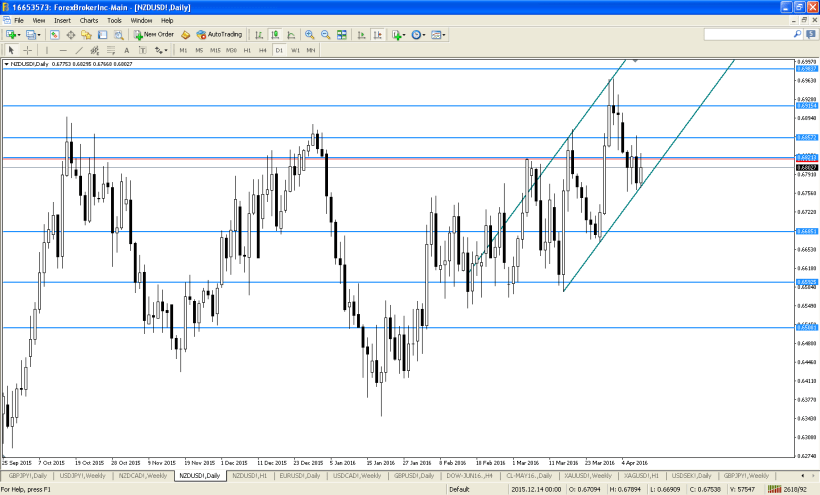This screenshot has height=495, width=820.
Task: Switch chart to M15 timeframe
Action: click(x=215, y=50)
